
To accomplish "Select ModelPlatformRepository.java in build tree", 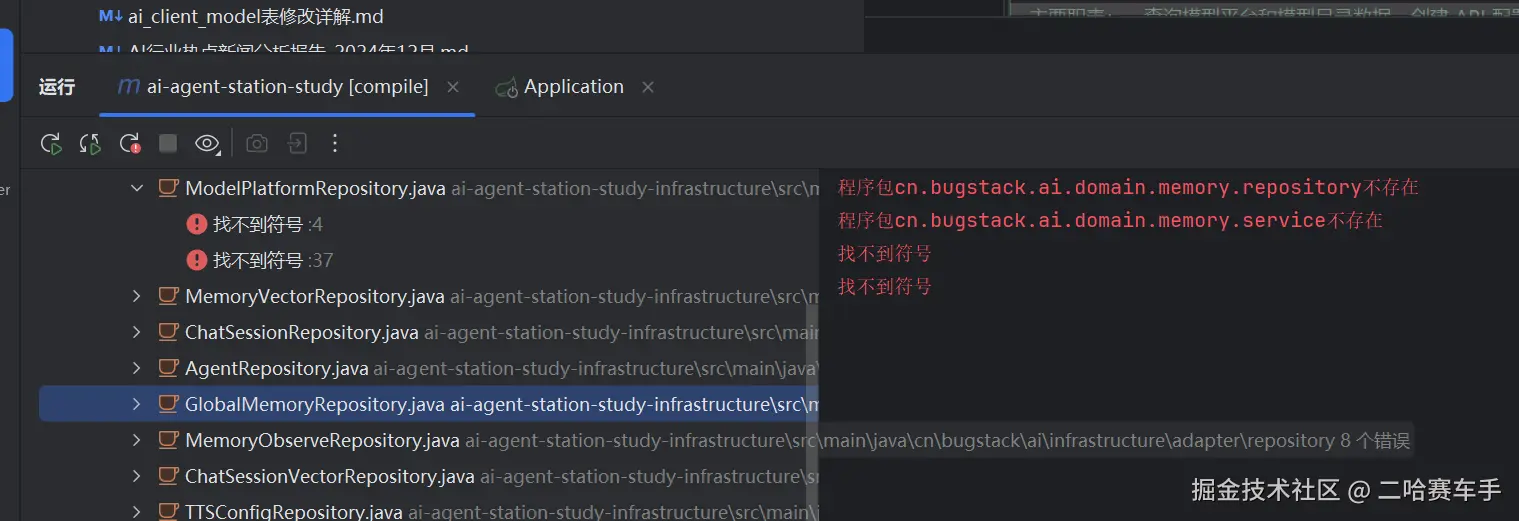I will 428,188.
